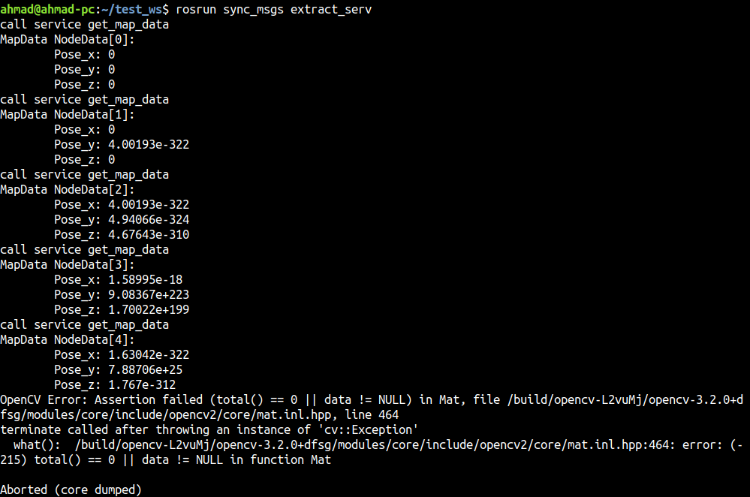Image resolution: width=750 pixels, height=497 pixels.
Task: Click the Pose_z value 4.67643e-310
Action: (x=147, y=234)
